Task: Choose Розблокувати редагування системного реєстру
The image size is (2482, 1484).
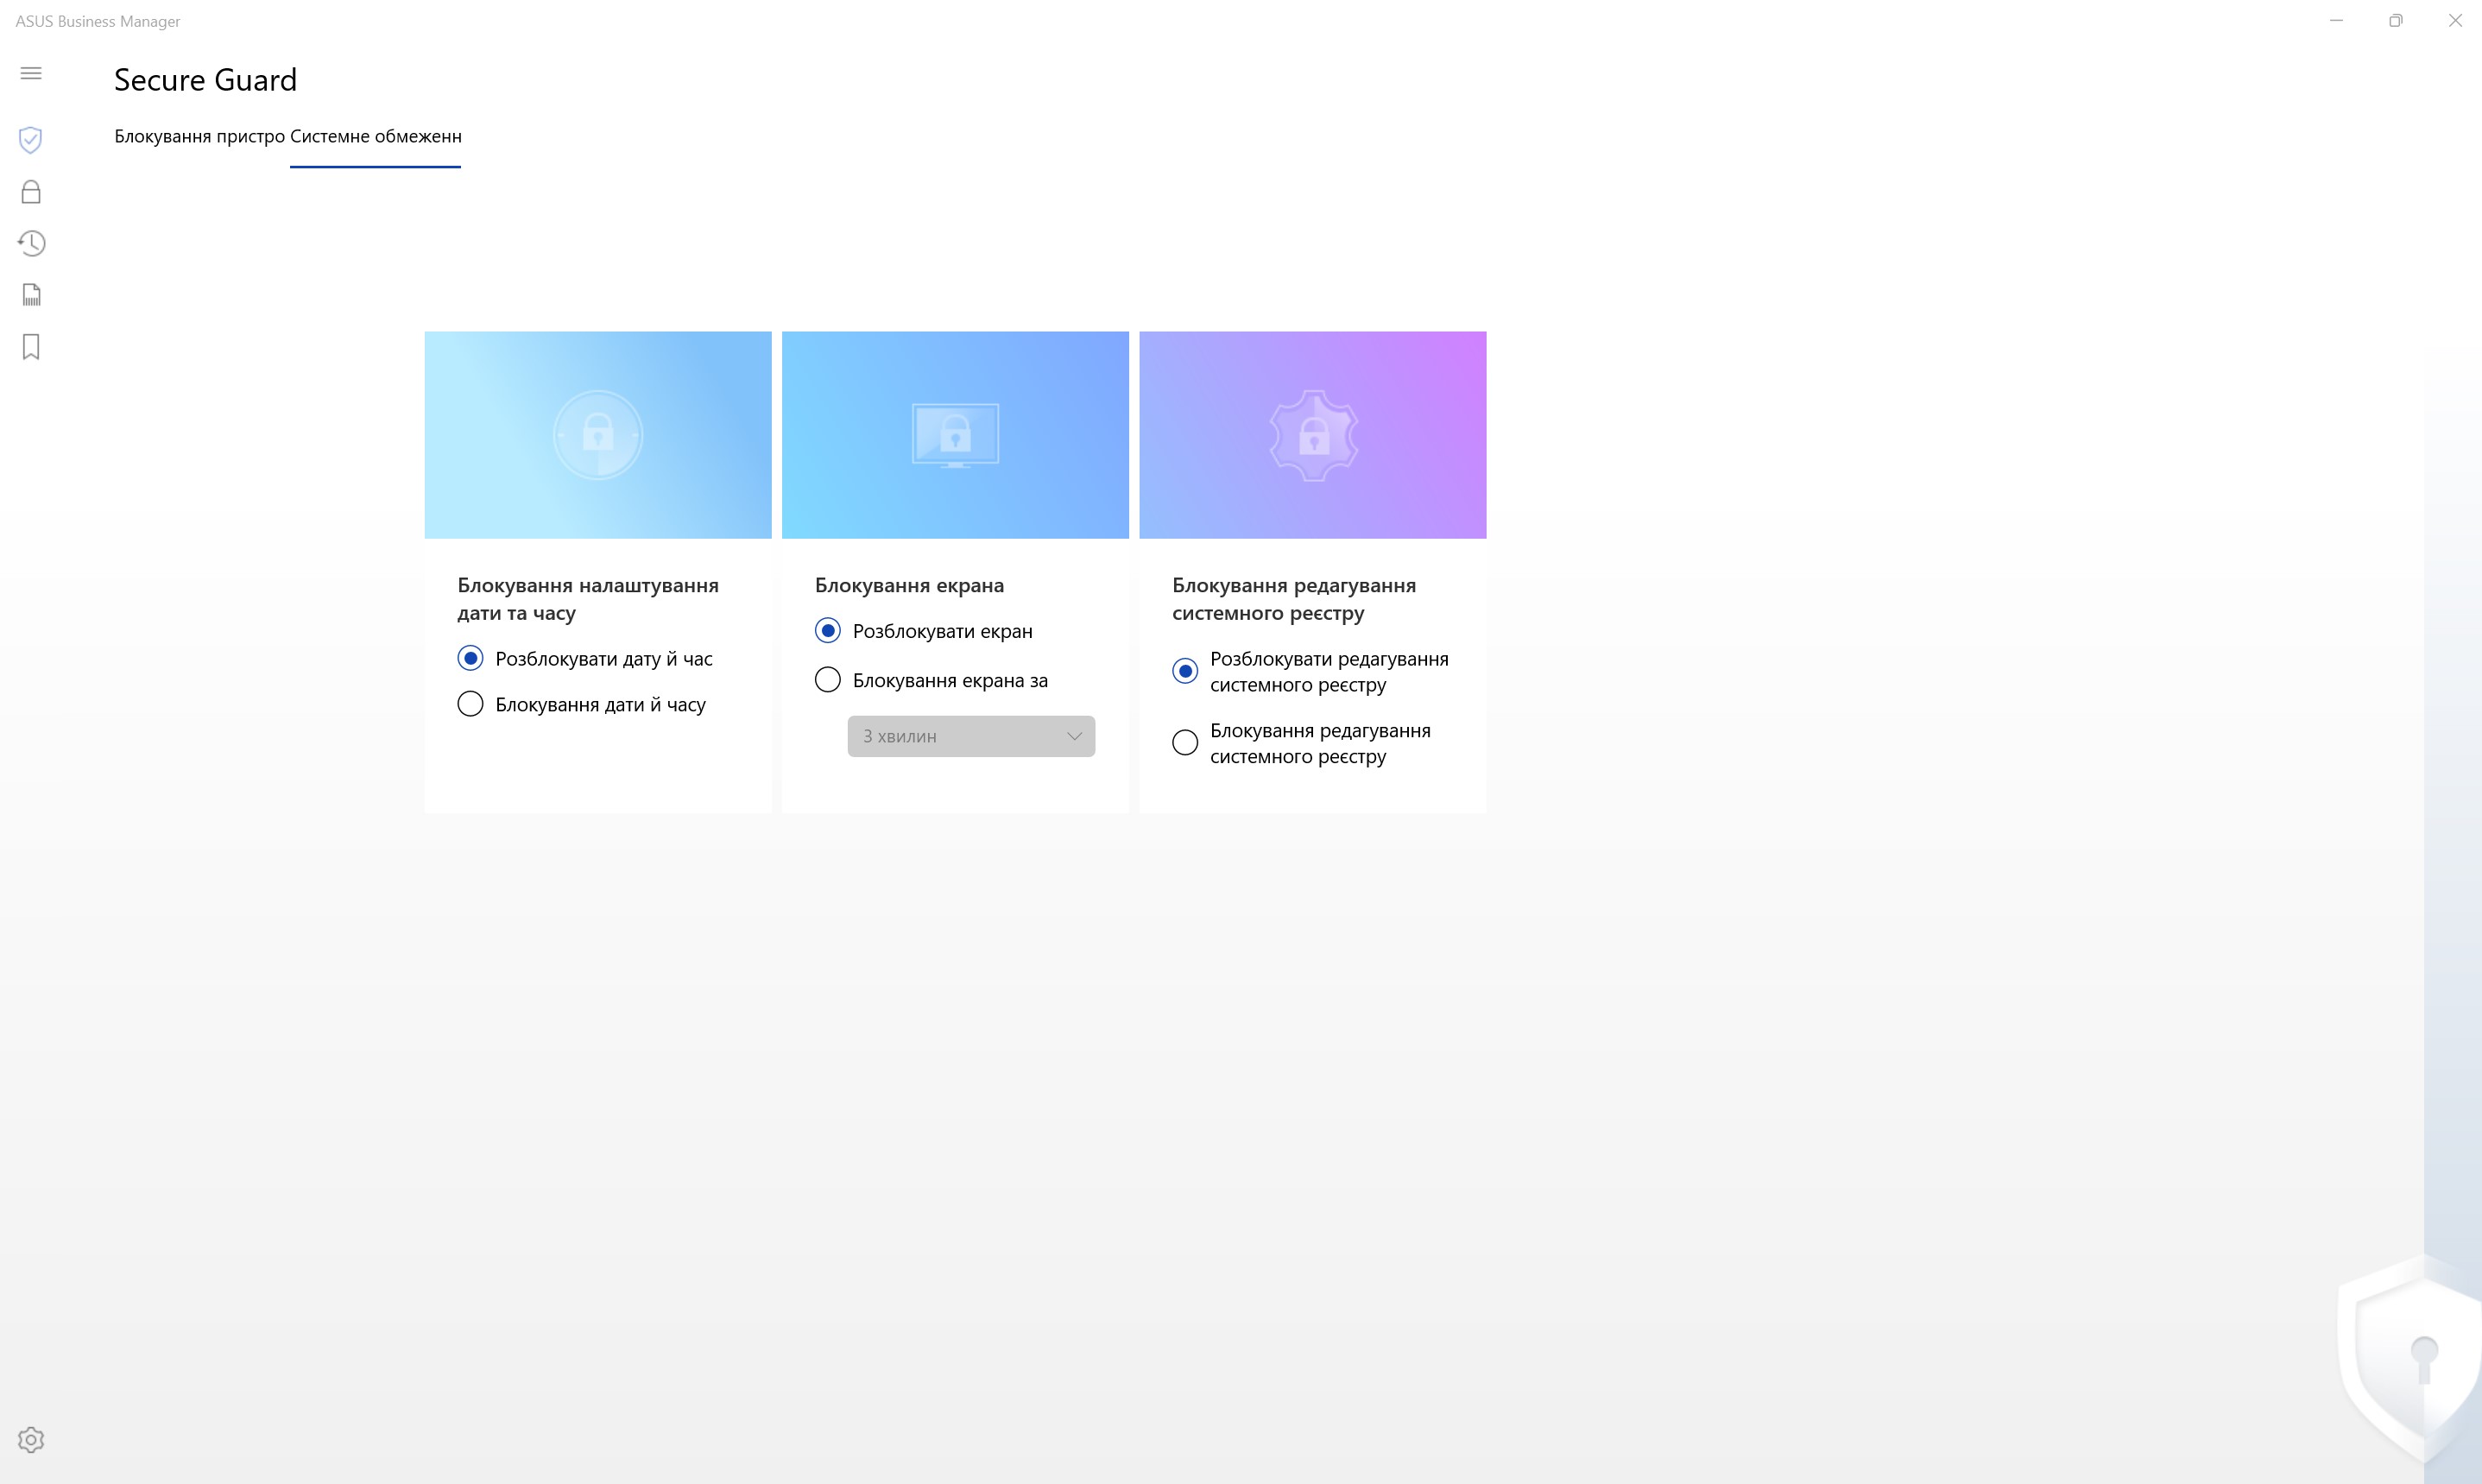Action: pyautogui.click(x=1185, y=671)
